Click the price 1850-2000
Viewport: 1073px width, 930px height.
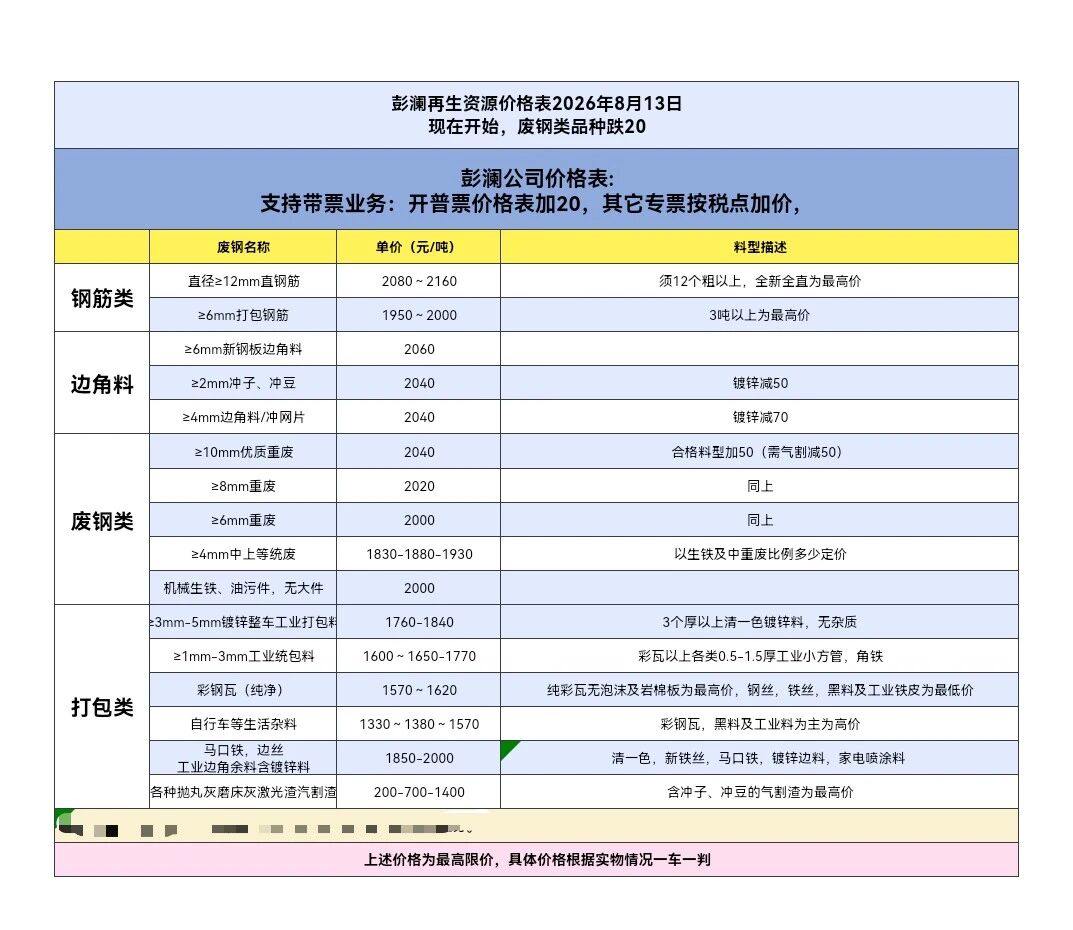click(418, 758)
